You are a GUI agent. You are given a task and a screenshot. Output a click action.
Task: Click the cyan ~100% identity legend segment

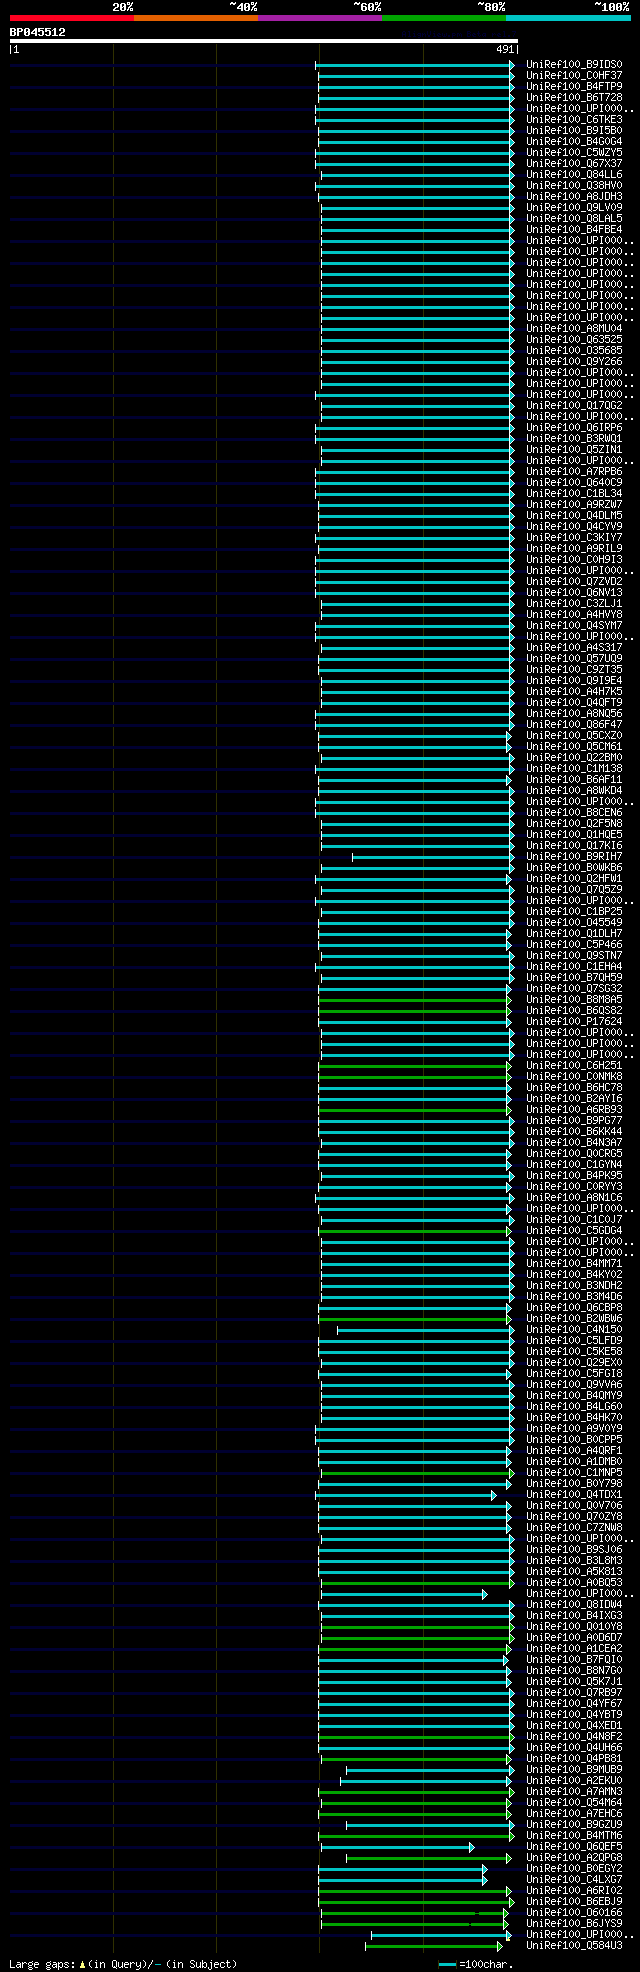click(x=568, y=18)
